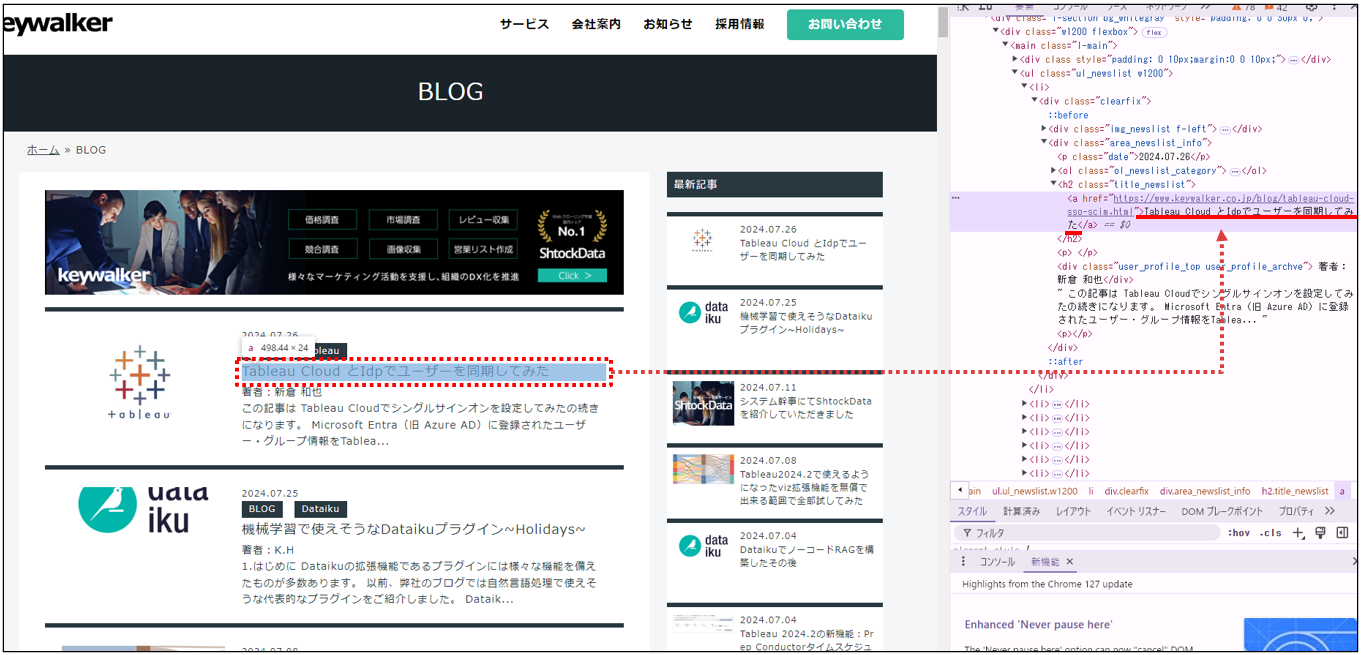Toggle the computed styles sidebar icon
Viewport: 1362px width, 655px height.
point(1342,532)
